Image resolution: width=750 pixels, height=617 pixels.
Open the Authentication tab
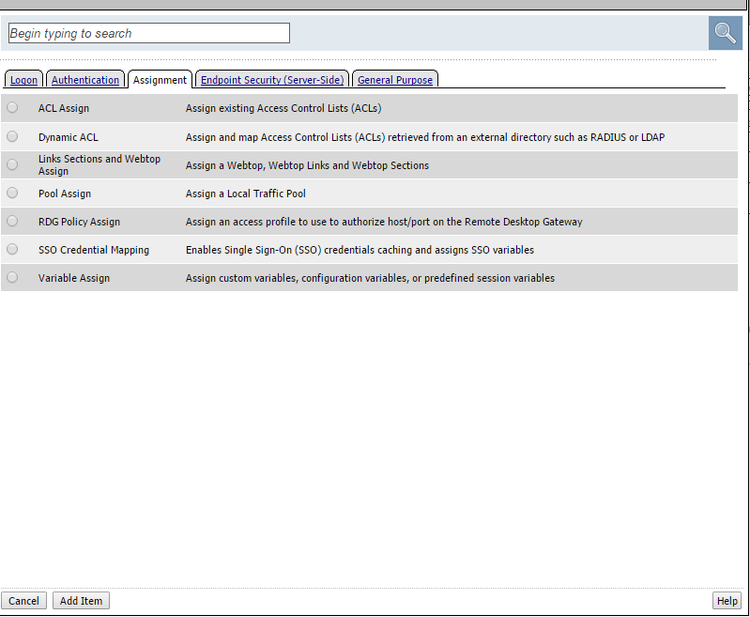(86, 80)
